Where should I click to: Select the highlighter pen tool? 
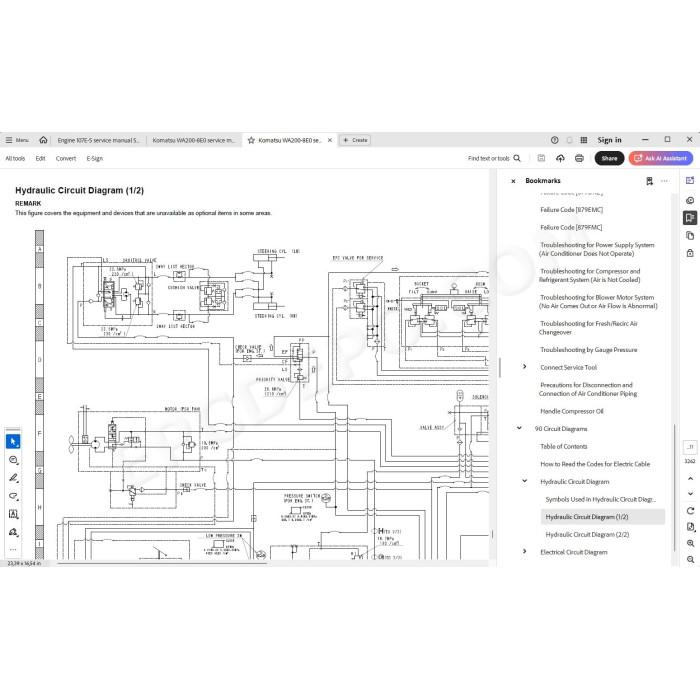pos(13,478)
